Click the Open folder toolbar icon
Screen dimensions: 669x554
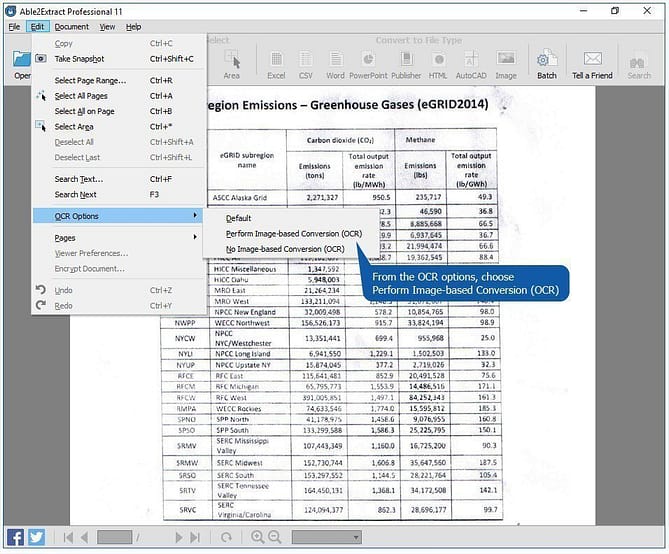(21, 59)
